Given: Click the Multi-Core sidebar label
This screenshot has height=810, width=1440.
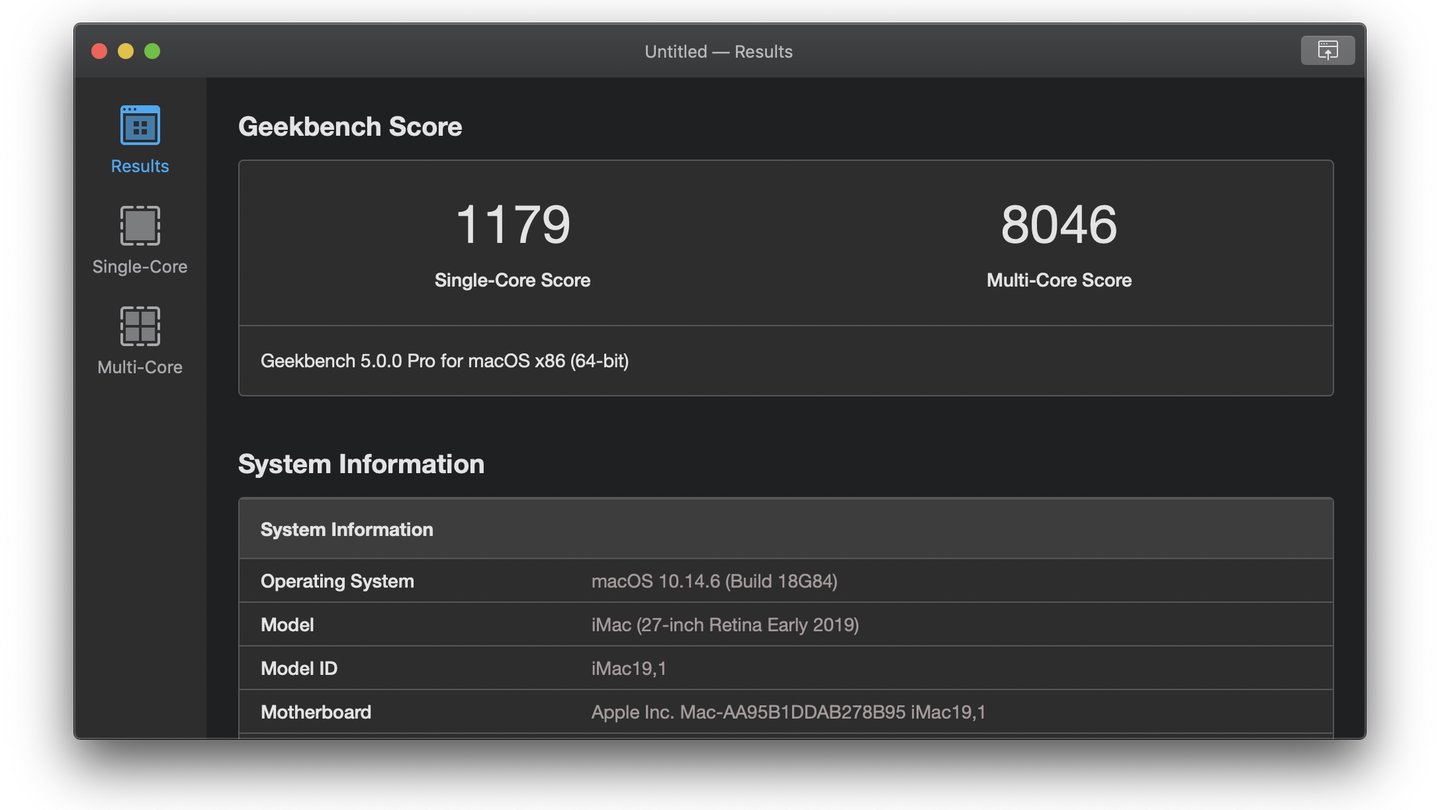Looking at the screenshot, I should [140, 367].
